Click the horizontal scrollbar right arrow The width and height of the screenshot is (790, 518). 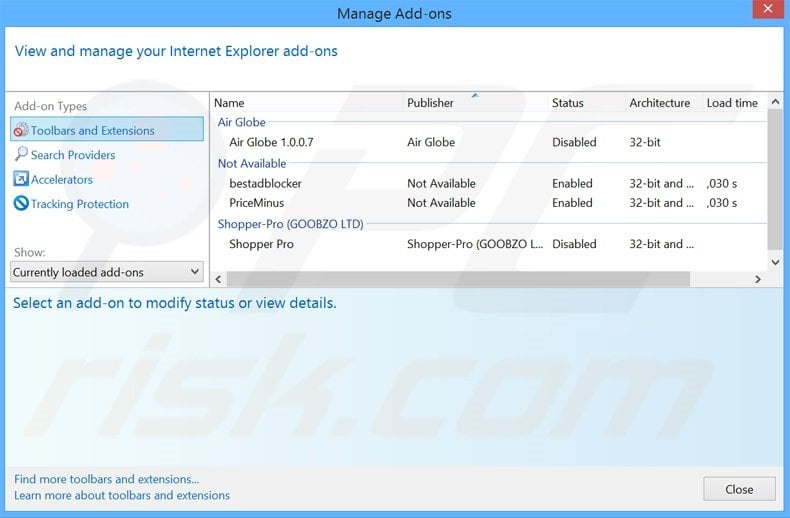click(757, 279)
